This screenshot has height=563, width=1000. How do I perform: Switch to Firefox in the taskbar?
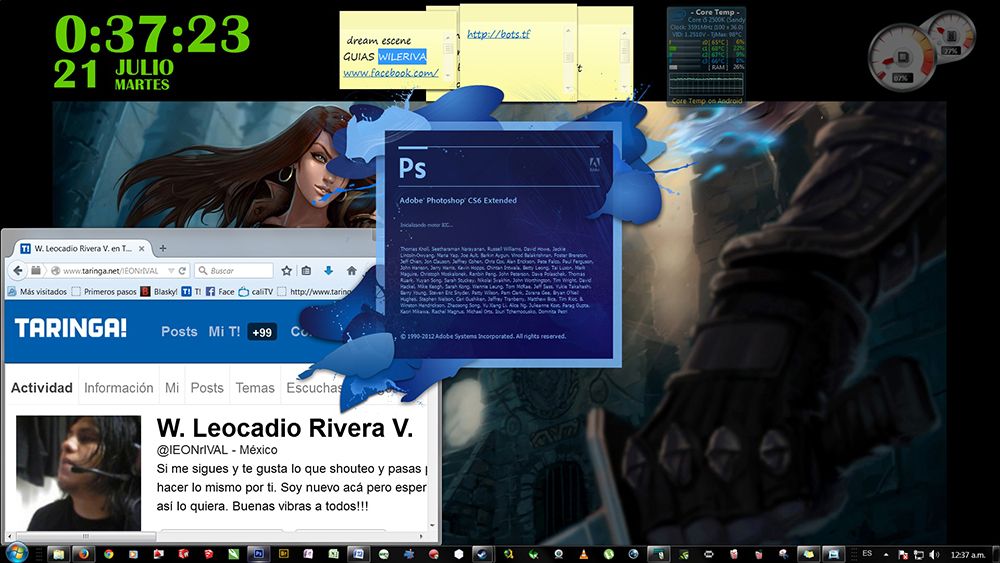click(84, 554)
